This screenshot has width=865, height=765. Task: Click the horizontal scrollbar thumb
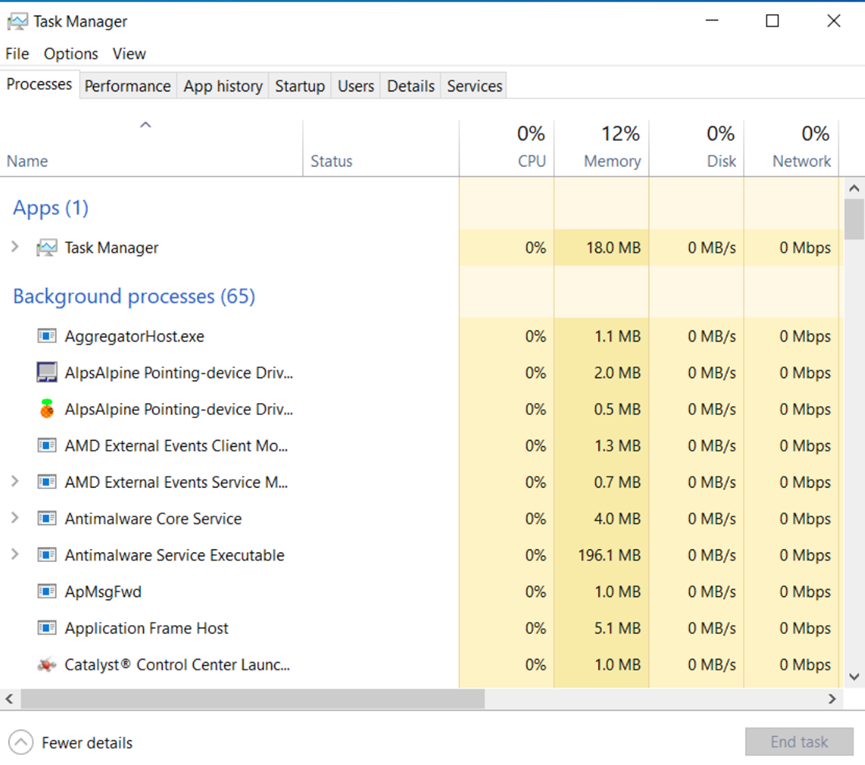click(x=253, y=699)
